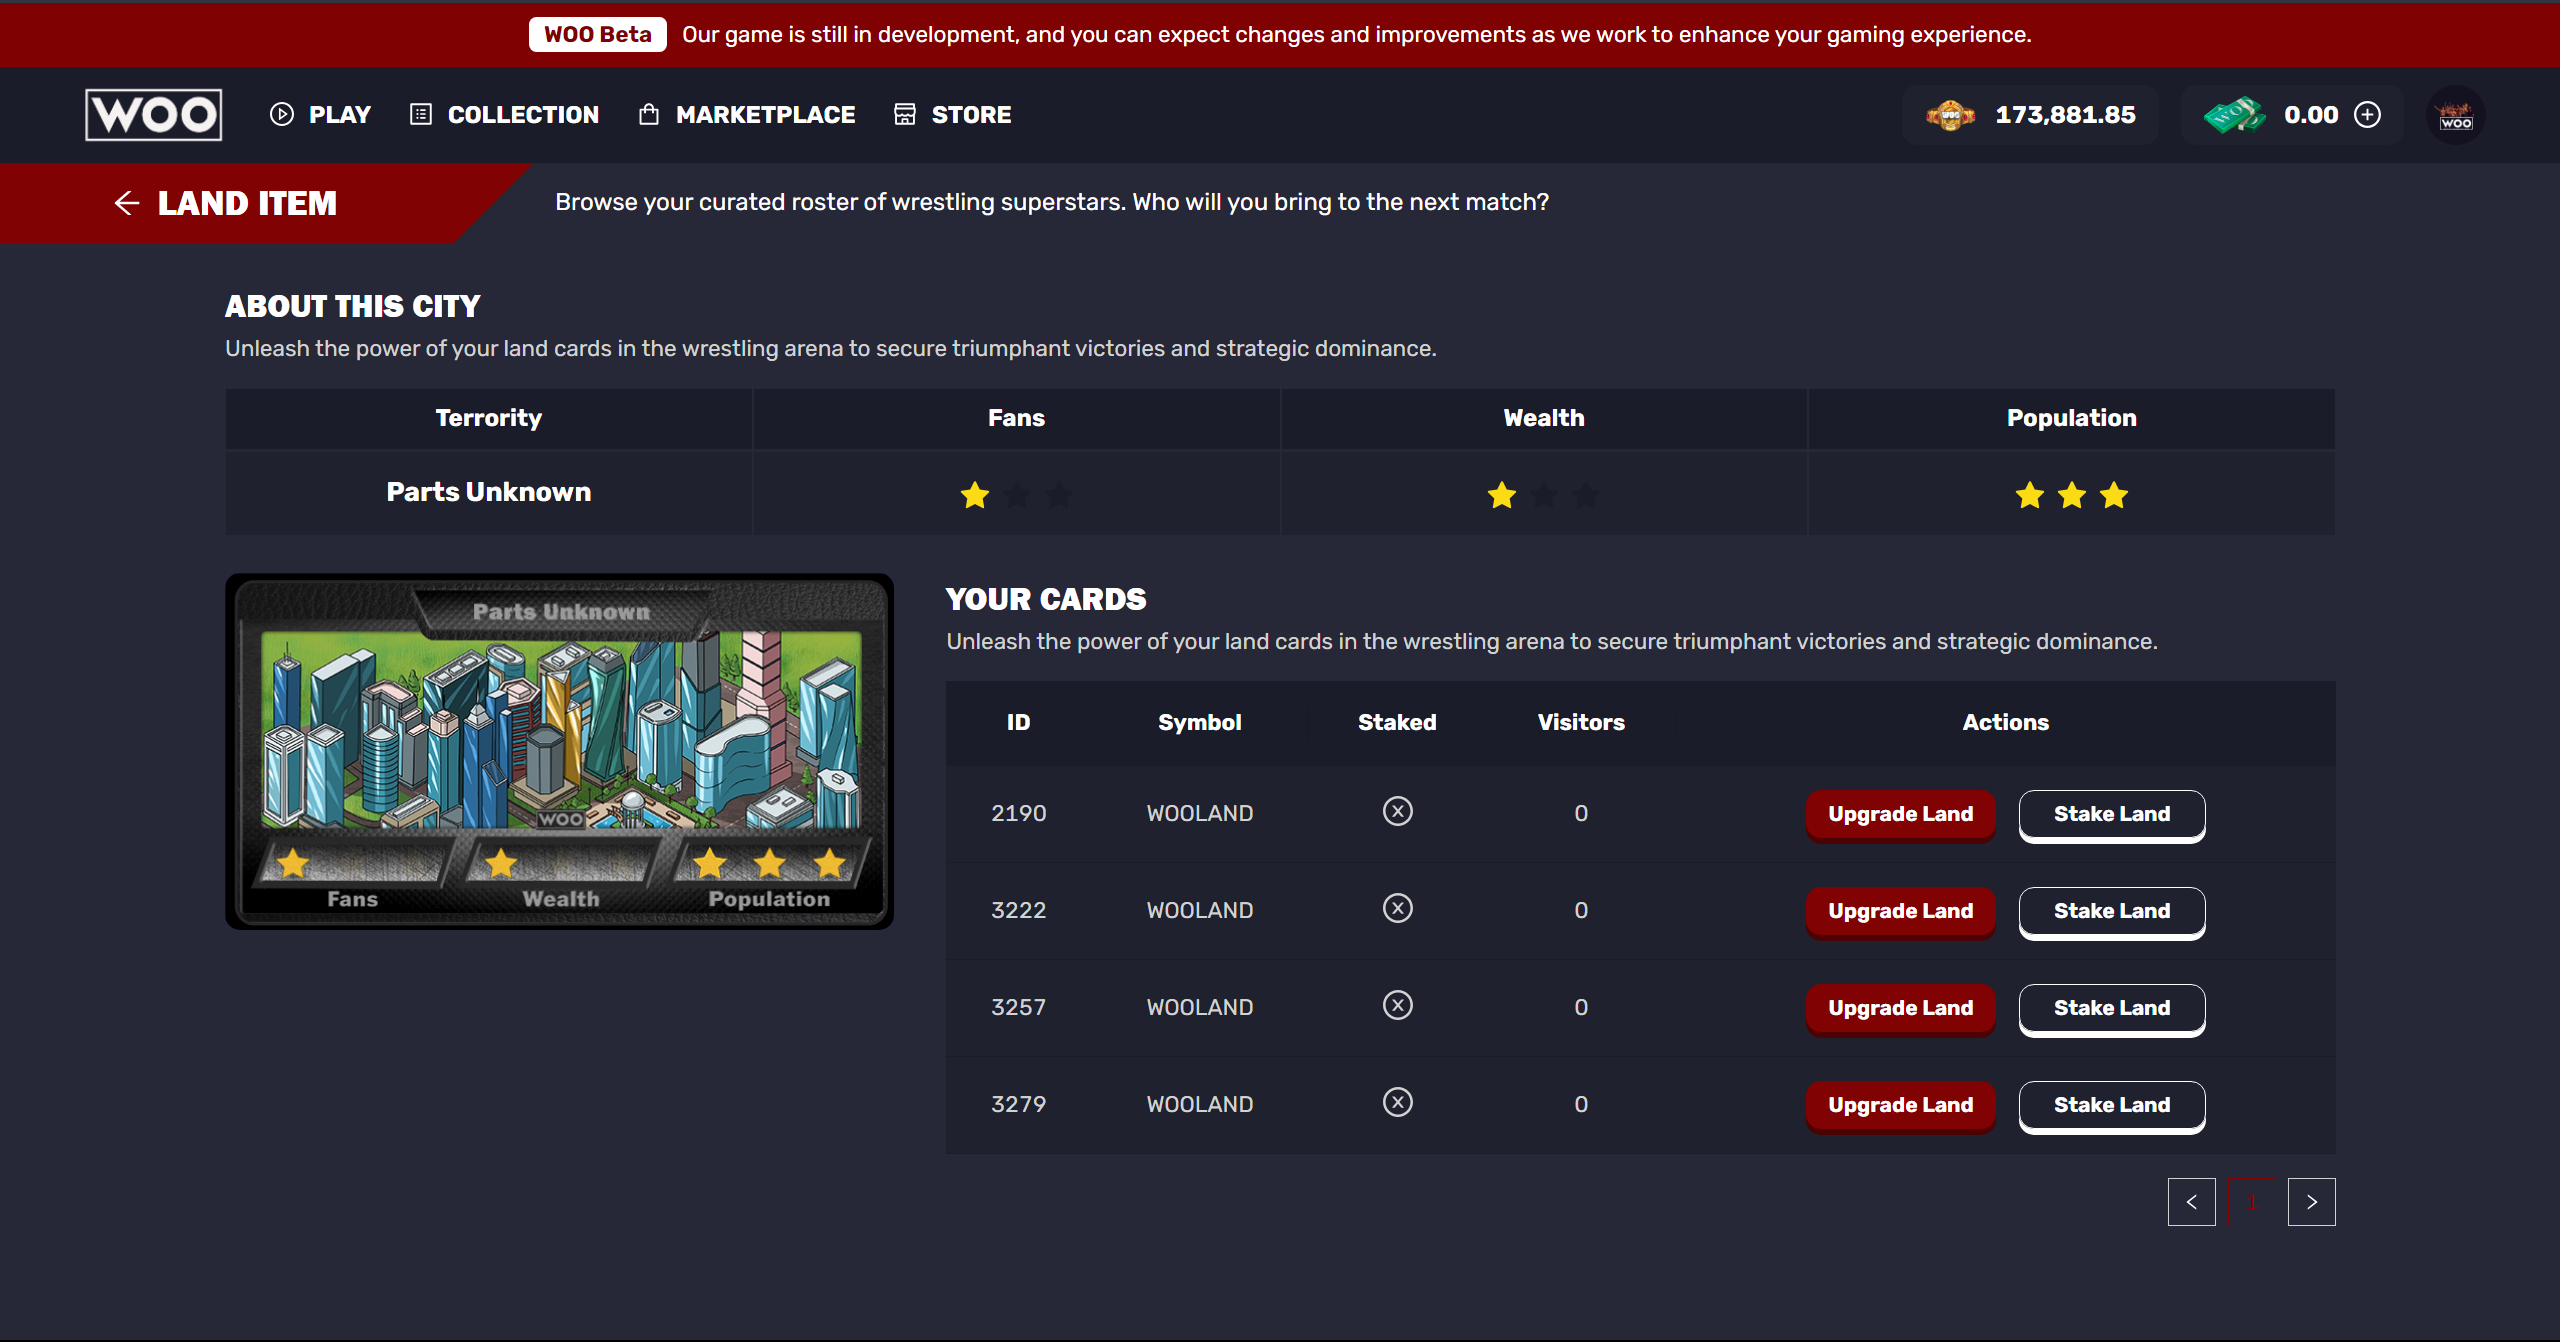Click the play circle icon beside PLAY
The image size is (2560, 1342).
[x=282, y=115]
